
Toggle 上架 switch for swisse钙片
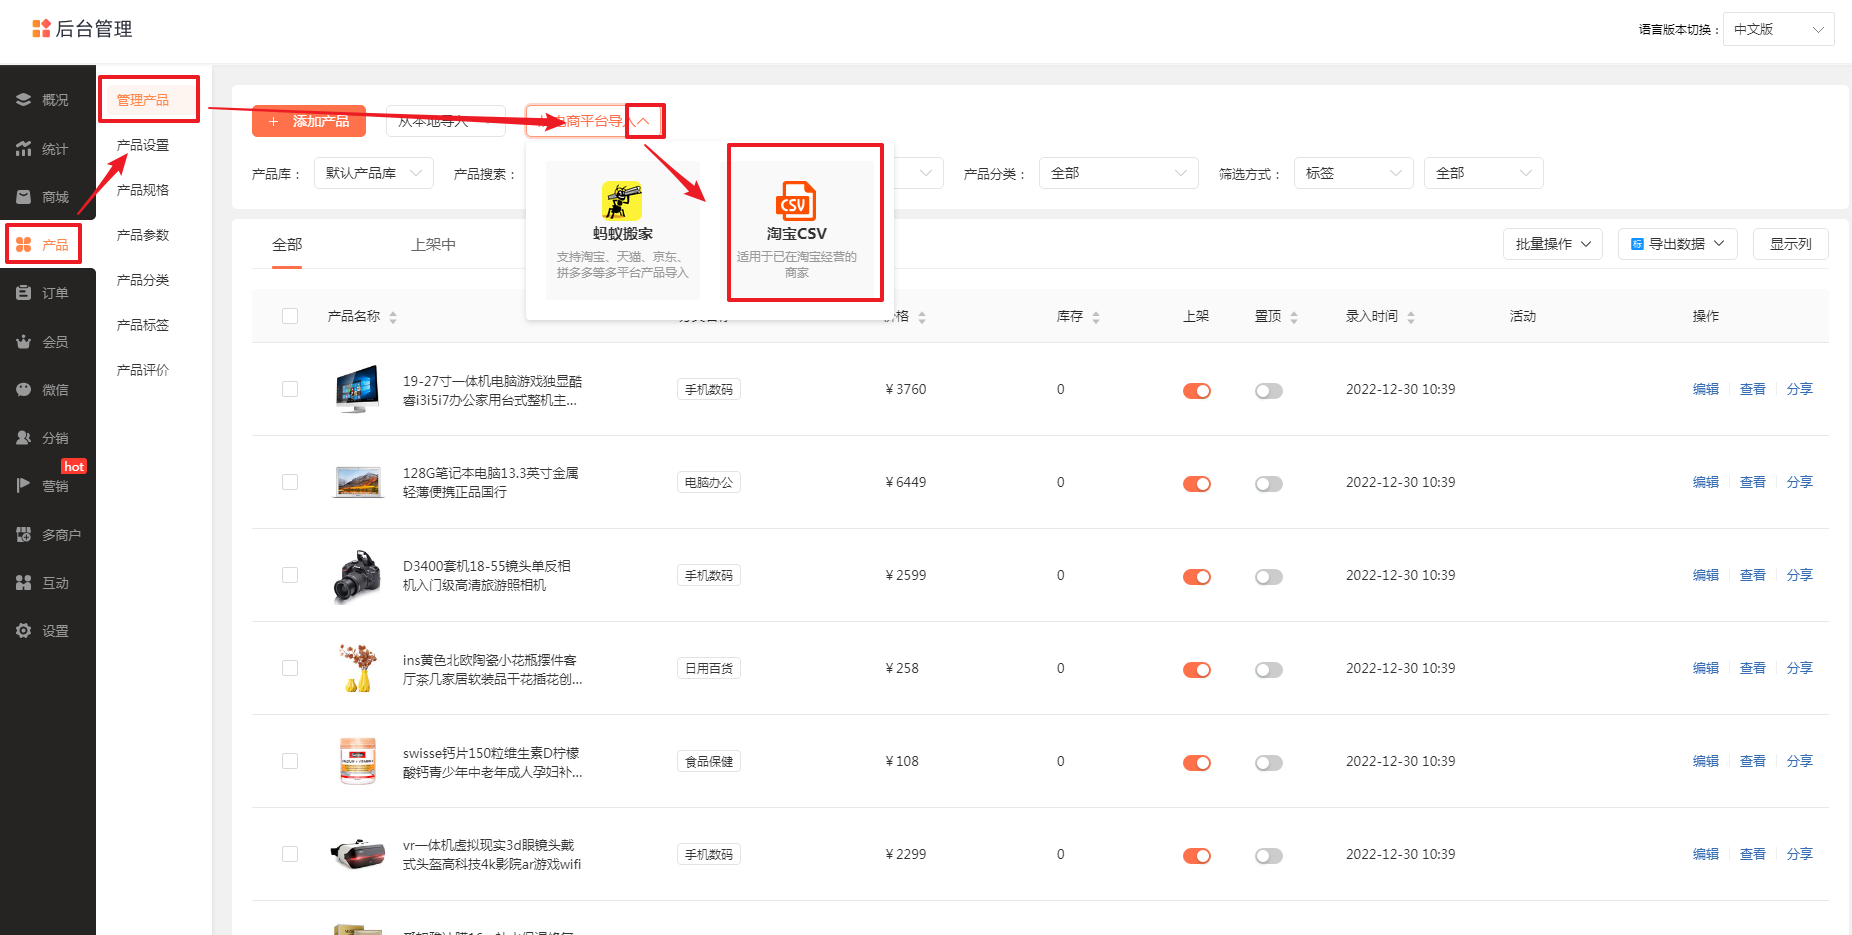point(1197,763)
